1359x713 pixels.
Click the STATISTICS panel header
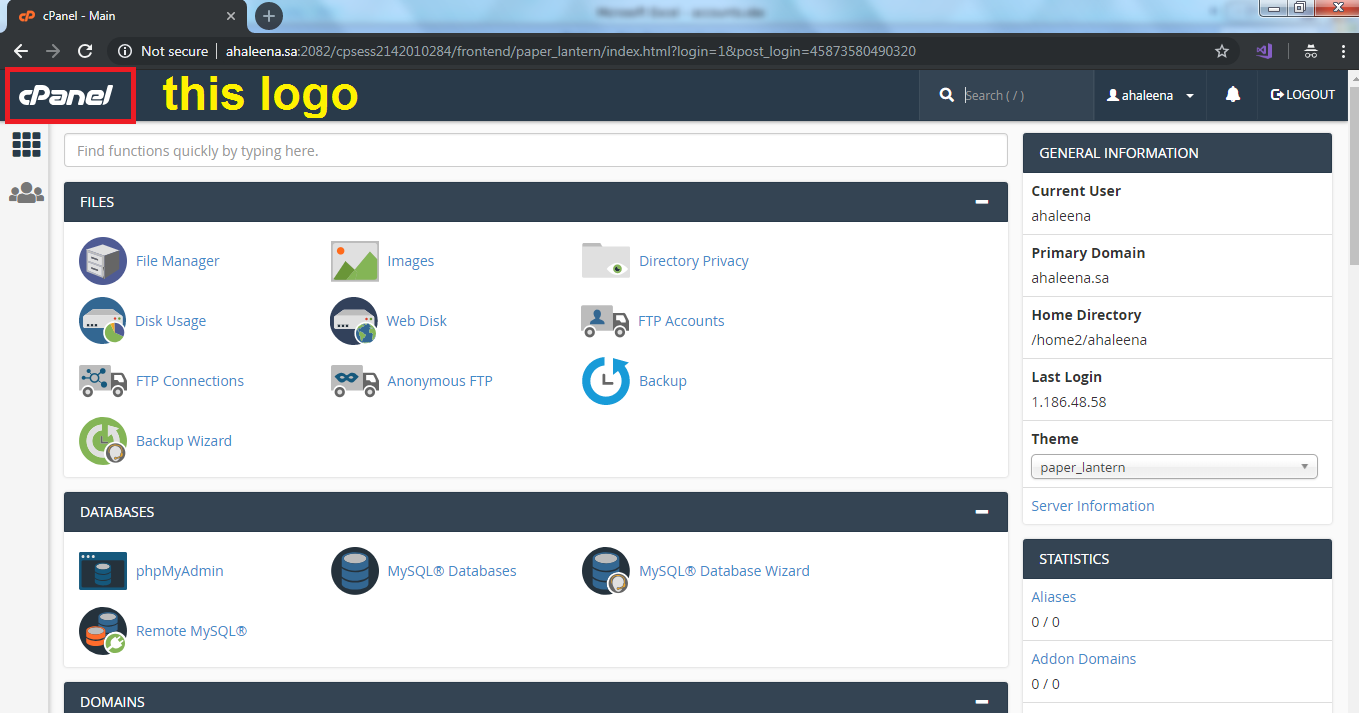tap(1178, 559)
